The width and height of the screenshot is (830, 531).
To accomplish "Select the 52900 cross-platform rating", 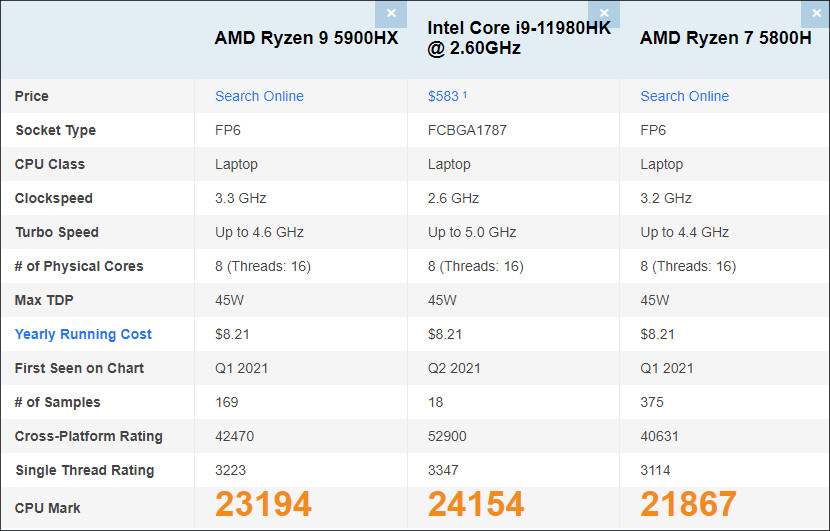I will click(447, 436).
